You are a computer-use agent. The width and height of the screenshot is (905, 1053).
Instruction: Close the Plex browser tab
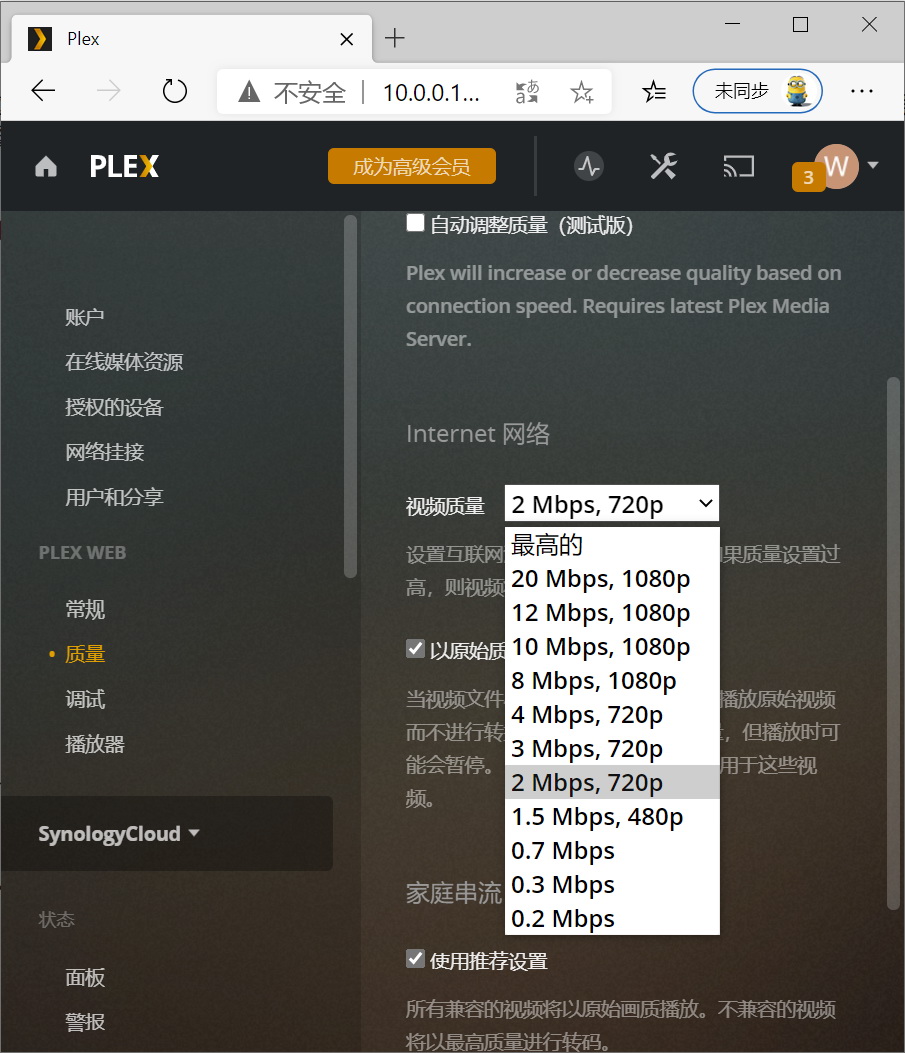(x=346, y=40)
